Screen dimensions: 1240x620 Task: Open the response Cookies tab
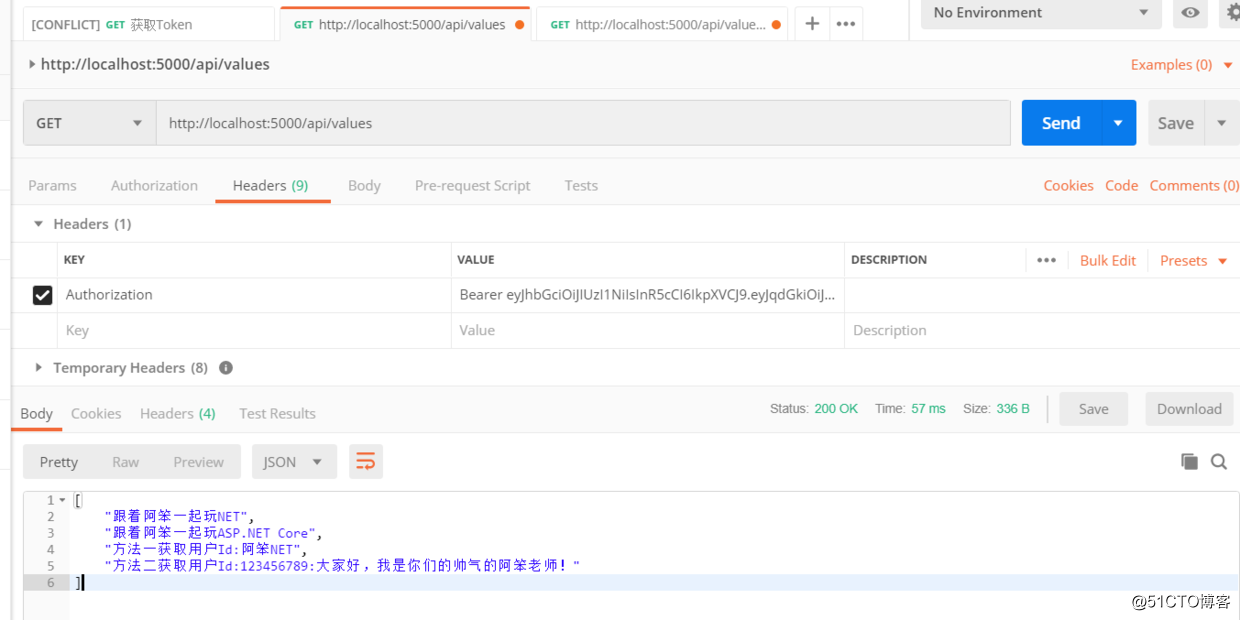tap(96, 413)
